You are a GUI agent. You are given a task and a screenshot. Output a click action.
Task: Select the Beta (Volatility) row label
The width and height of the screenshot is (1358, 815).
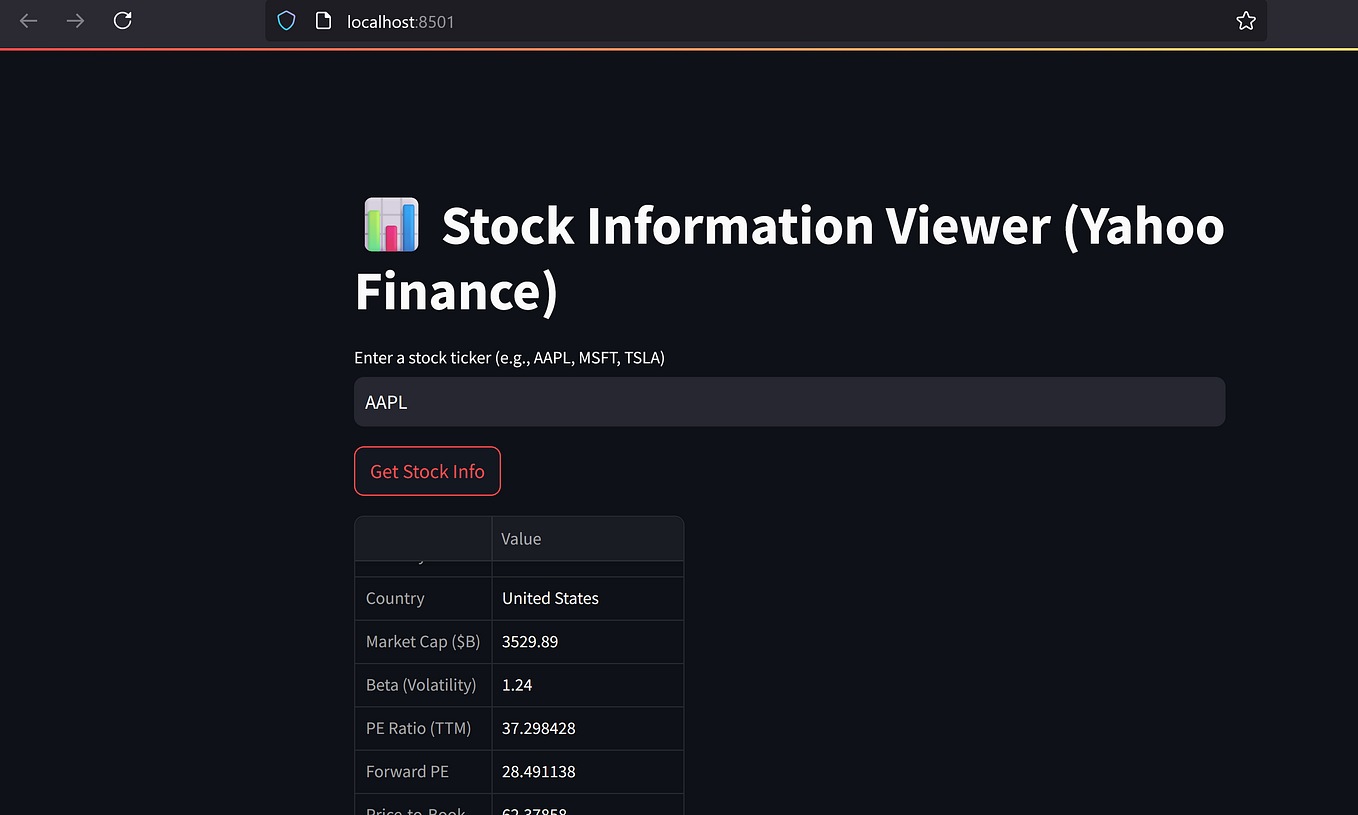[x=421, y=685]
